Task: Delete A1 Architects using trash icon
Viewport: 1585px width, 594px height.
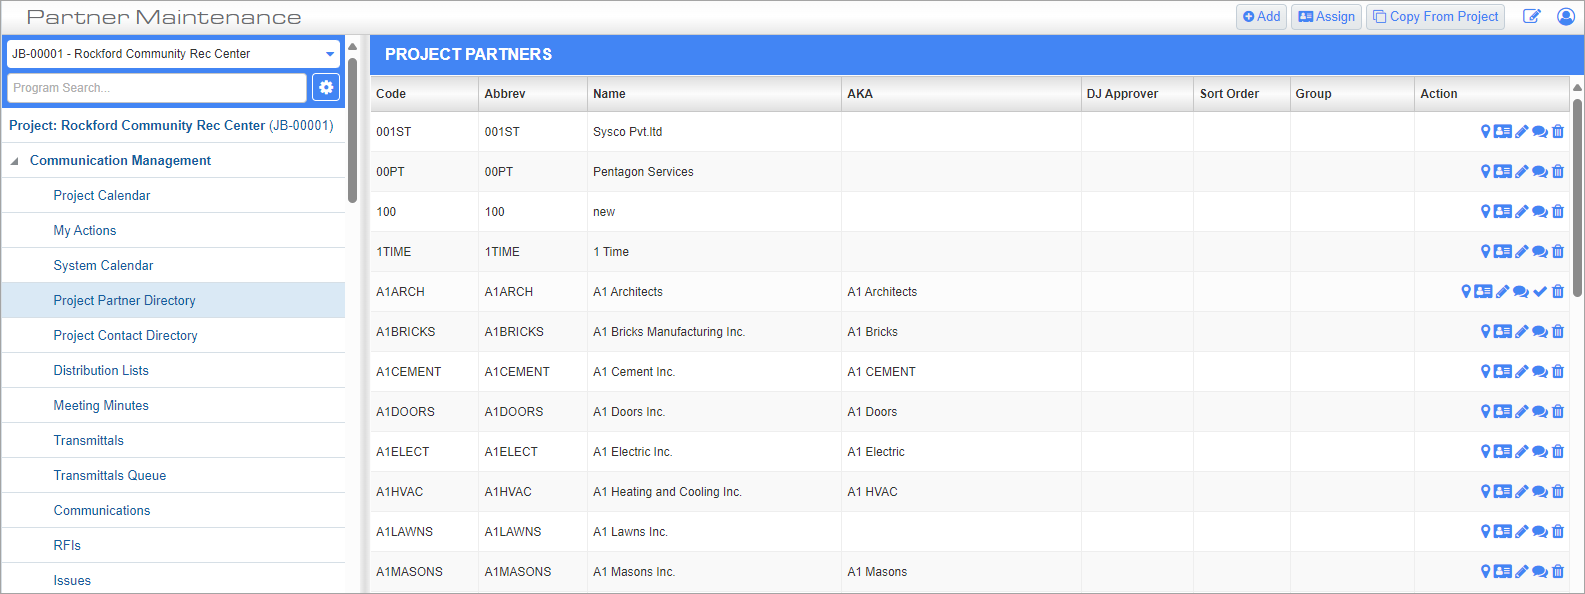Action: click(x=1558, y=291)
